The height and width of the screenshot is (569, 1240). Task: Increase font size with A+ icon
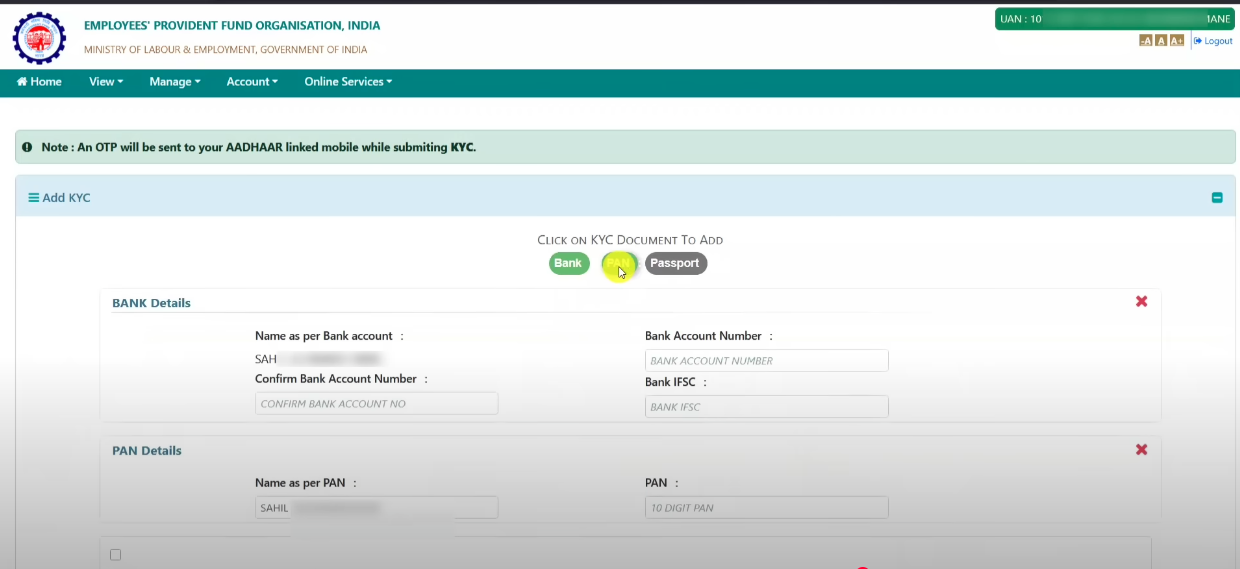point(1177,41)
